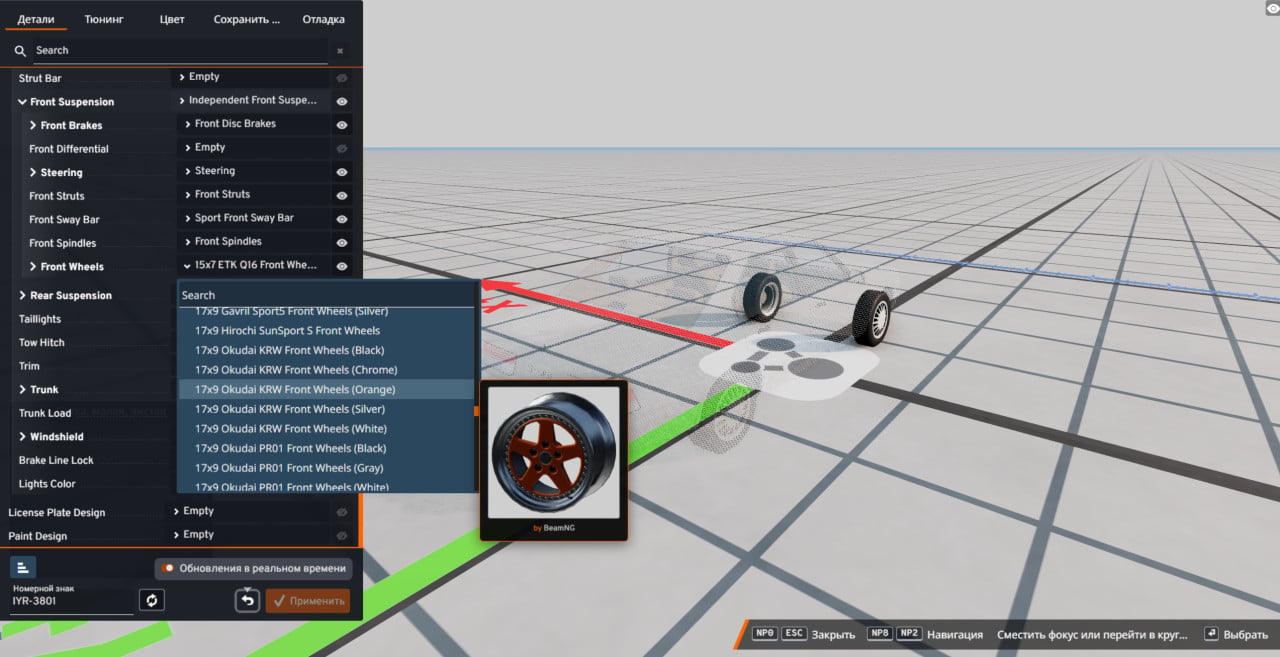Viewport: 1280px width, 657px height.
Task: Open the Front Disc Brakes dropdown
Action: pos(254,124)
